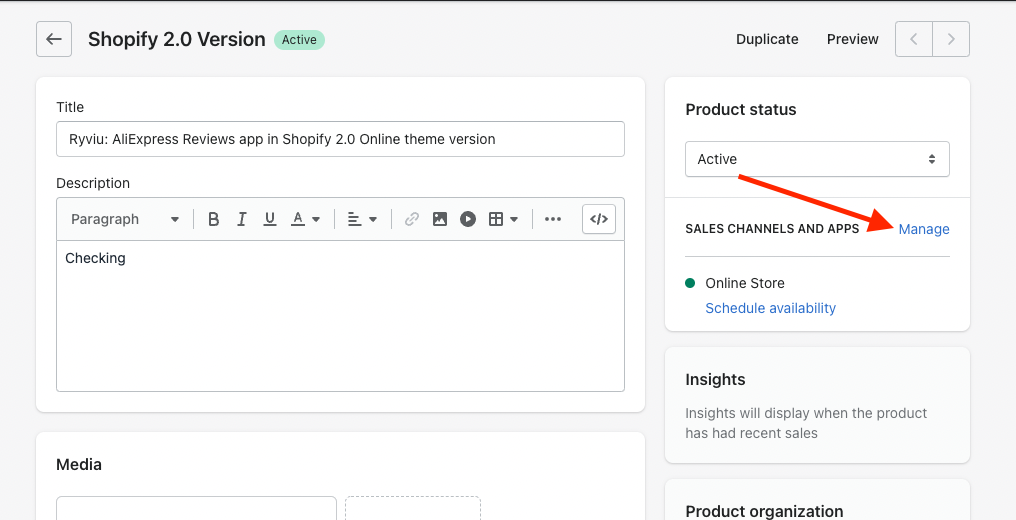1016x520 pixels.
Task: Open the insert table dropdown
Action: point(503,219)
